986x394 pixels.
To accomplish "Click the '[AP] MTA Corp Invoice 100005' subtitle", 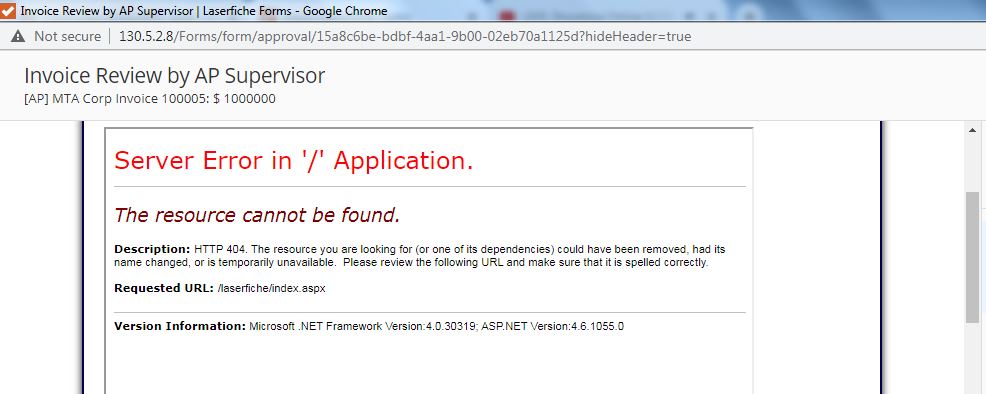I will click(150, 99).
